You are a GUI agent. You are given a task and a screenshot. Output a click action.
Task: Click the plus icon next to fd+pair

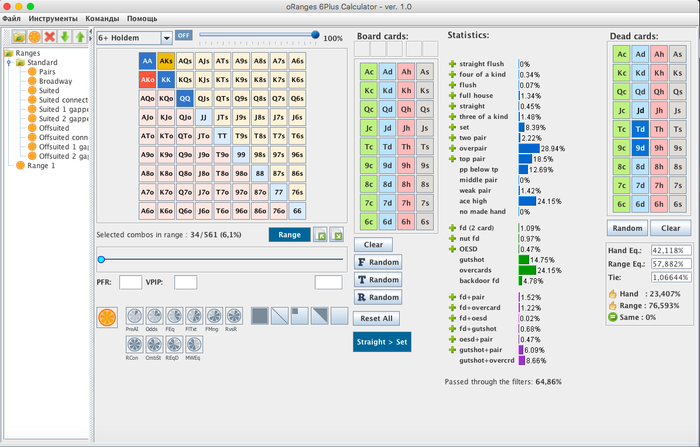pyautogui.click(x=452, y=297)
